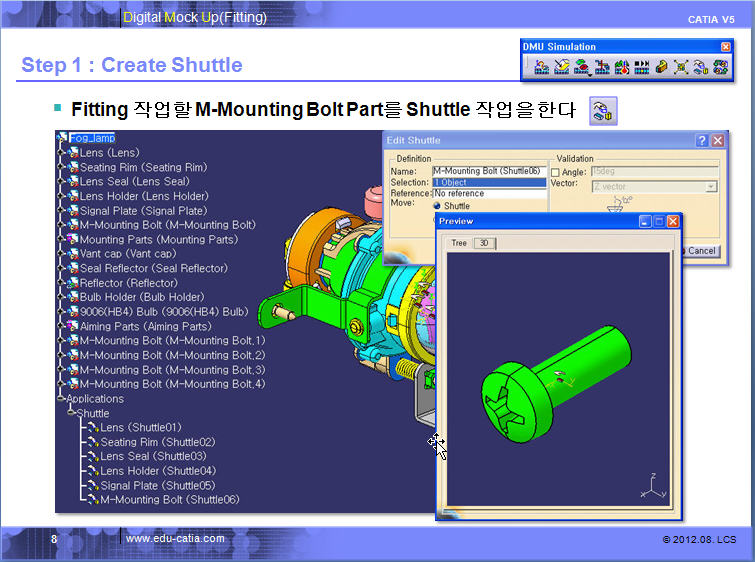This screenshot has height=562, width=755.
Task: Select Lens Seal (Shuttle03) in the tree
Action: 139,456
